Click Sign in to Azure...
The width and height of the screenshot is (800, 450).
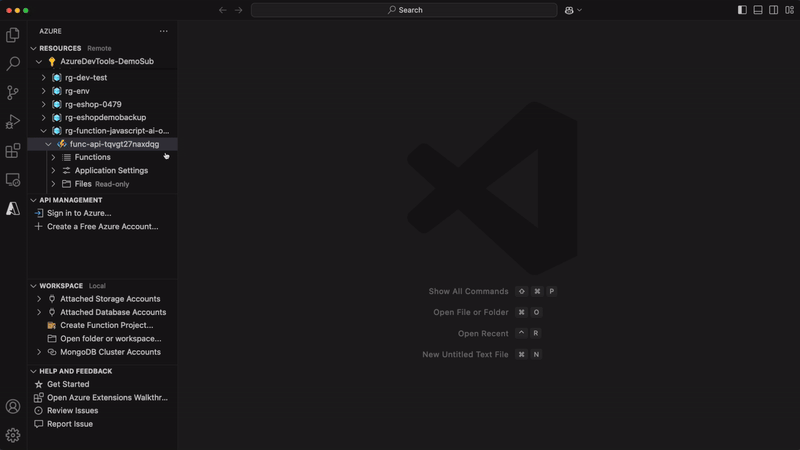coord(79,213)
